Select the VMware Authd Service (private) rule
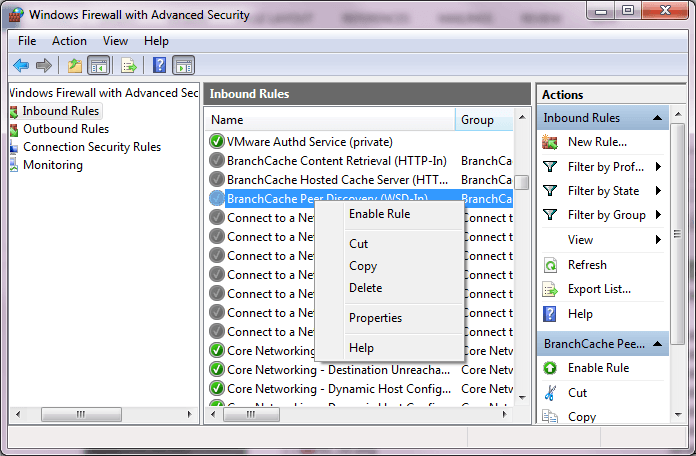 [310, 142]
